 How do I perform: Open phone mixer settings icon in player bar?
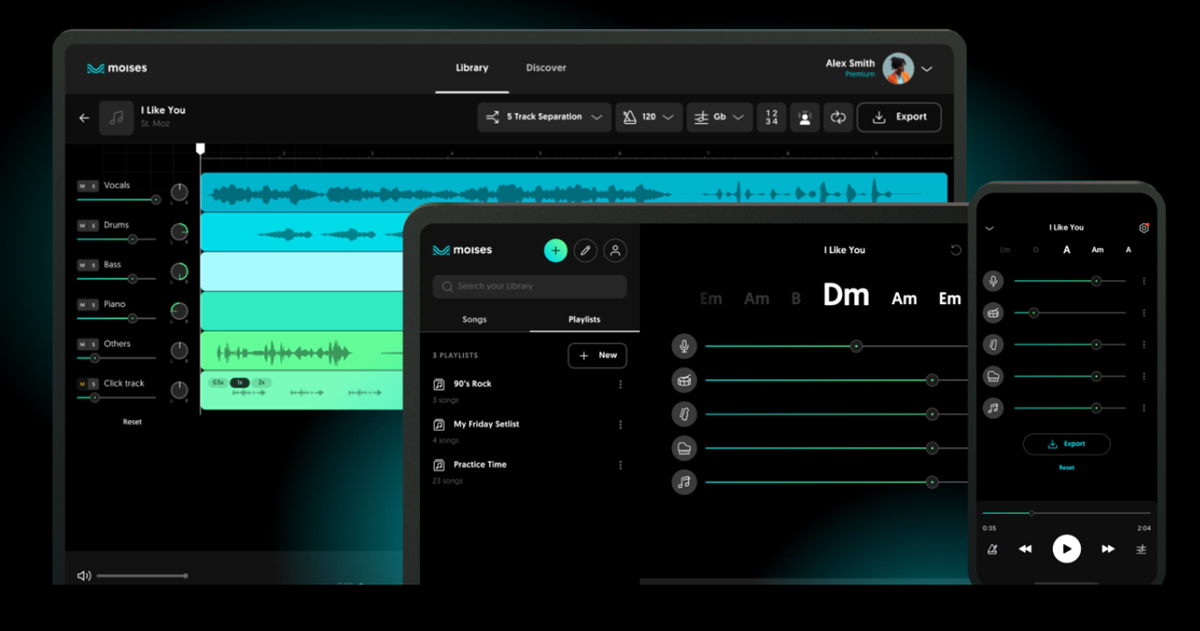(1141, 549)
